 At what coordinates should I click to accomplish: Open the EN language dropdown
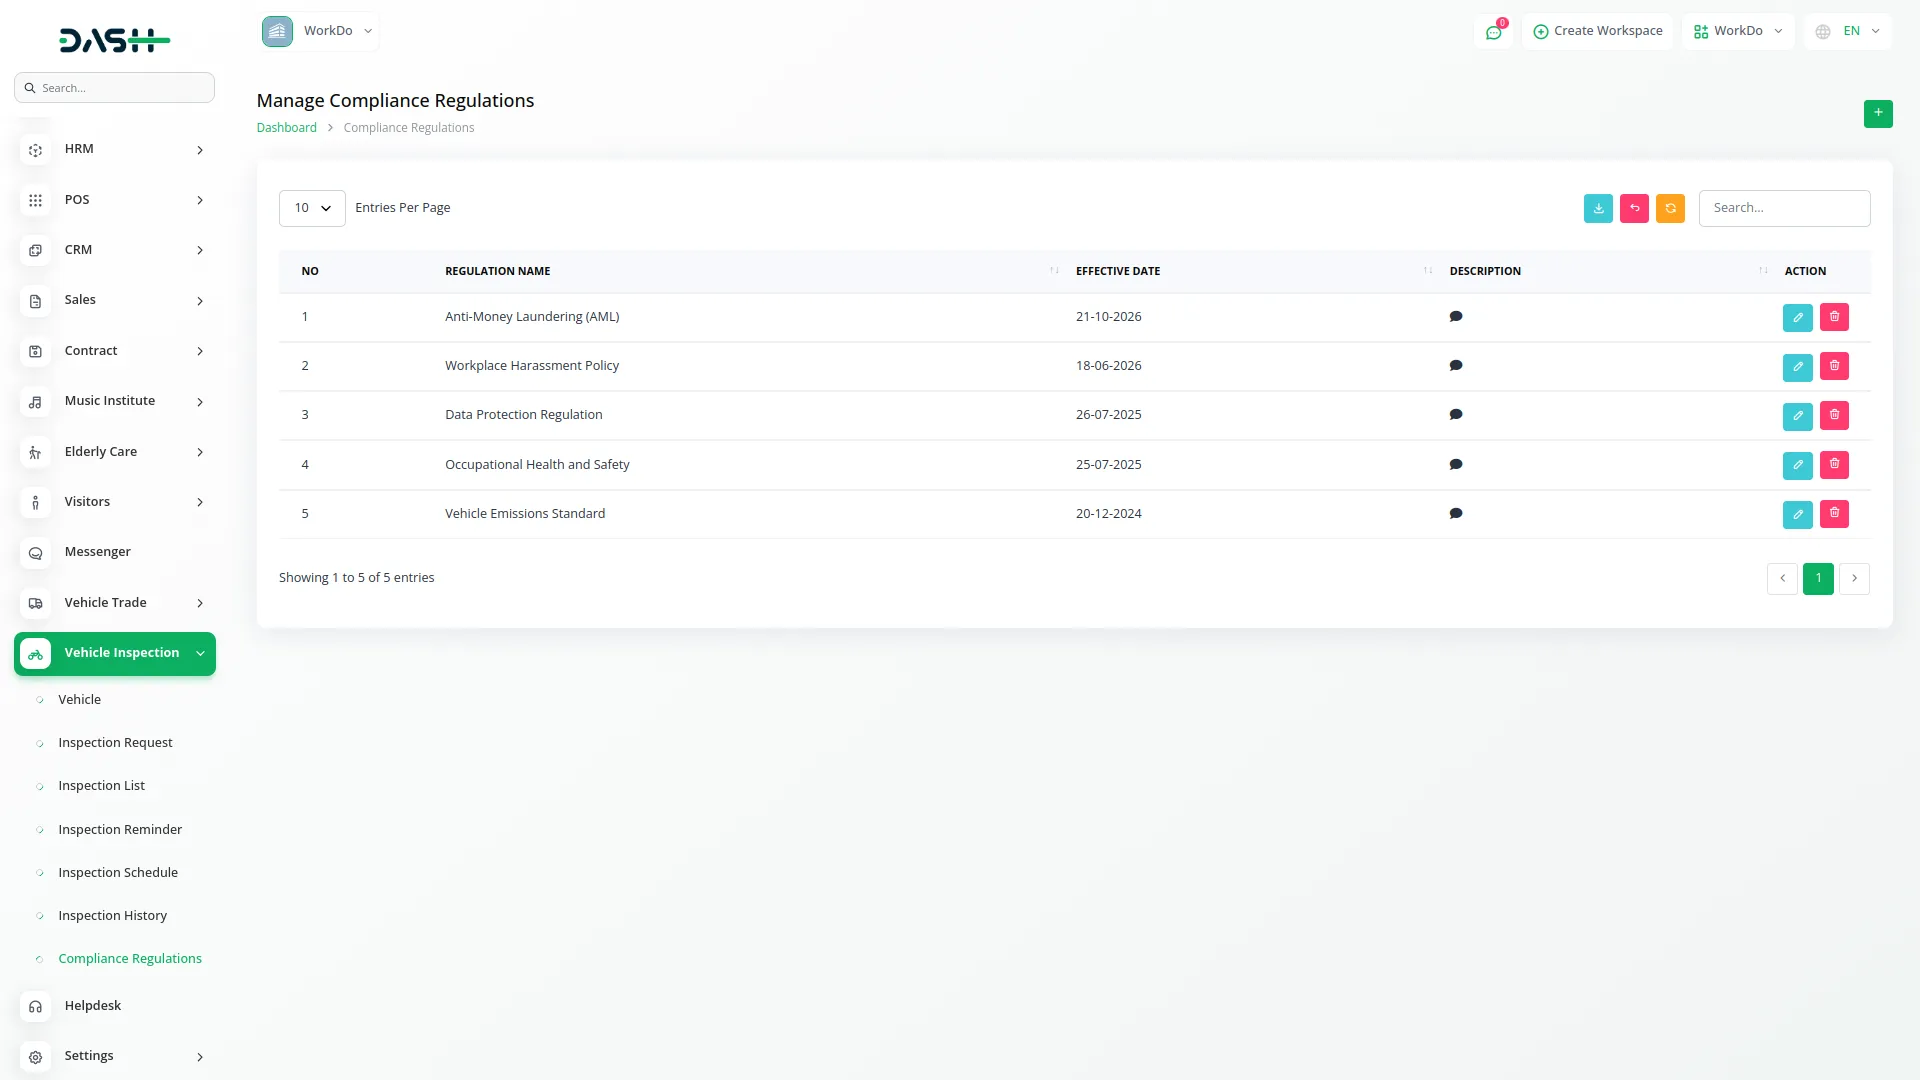1848,31
